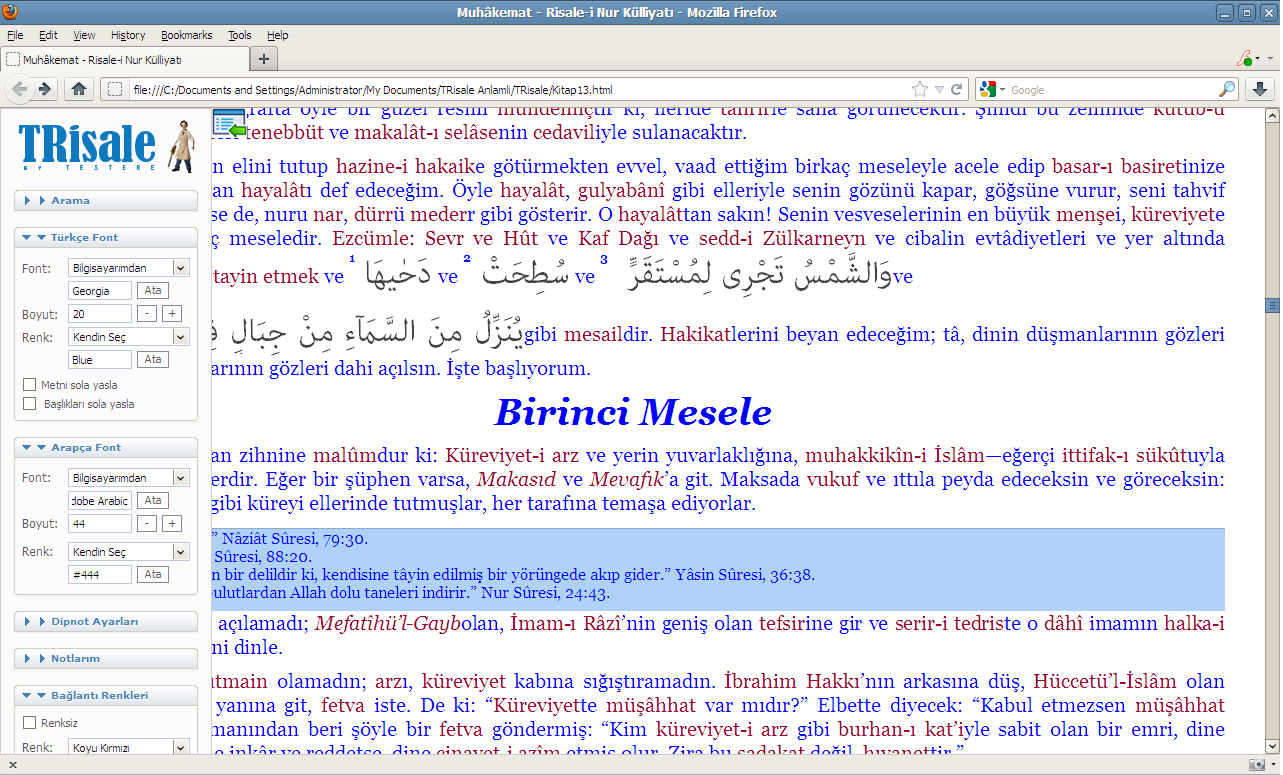Open the Downloads arrow button
This screenshot has width=1283, height=775.
pyautogui.click(x=1260, y=89)
